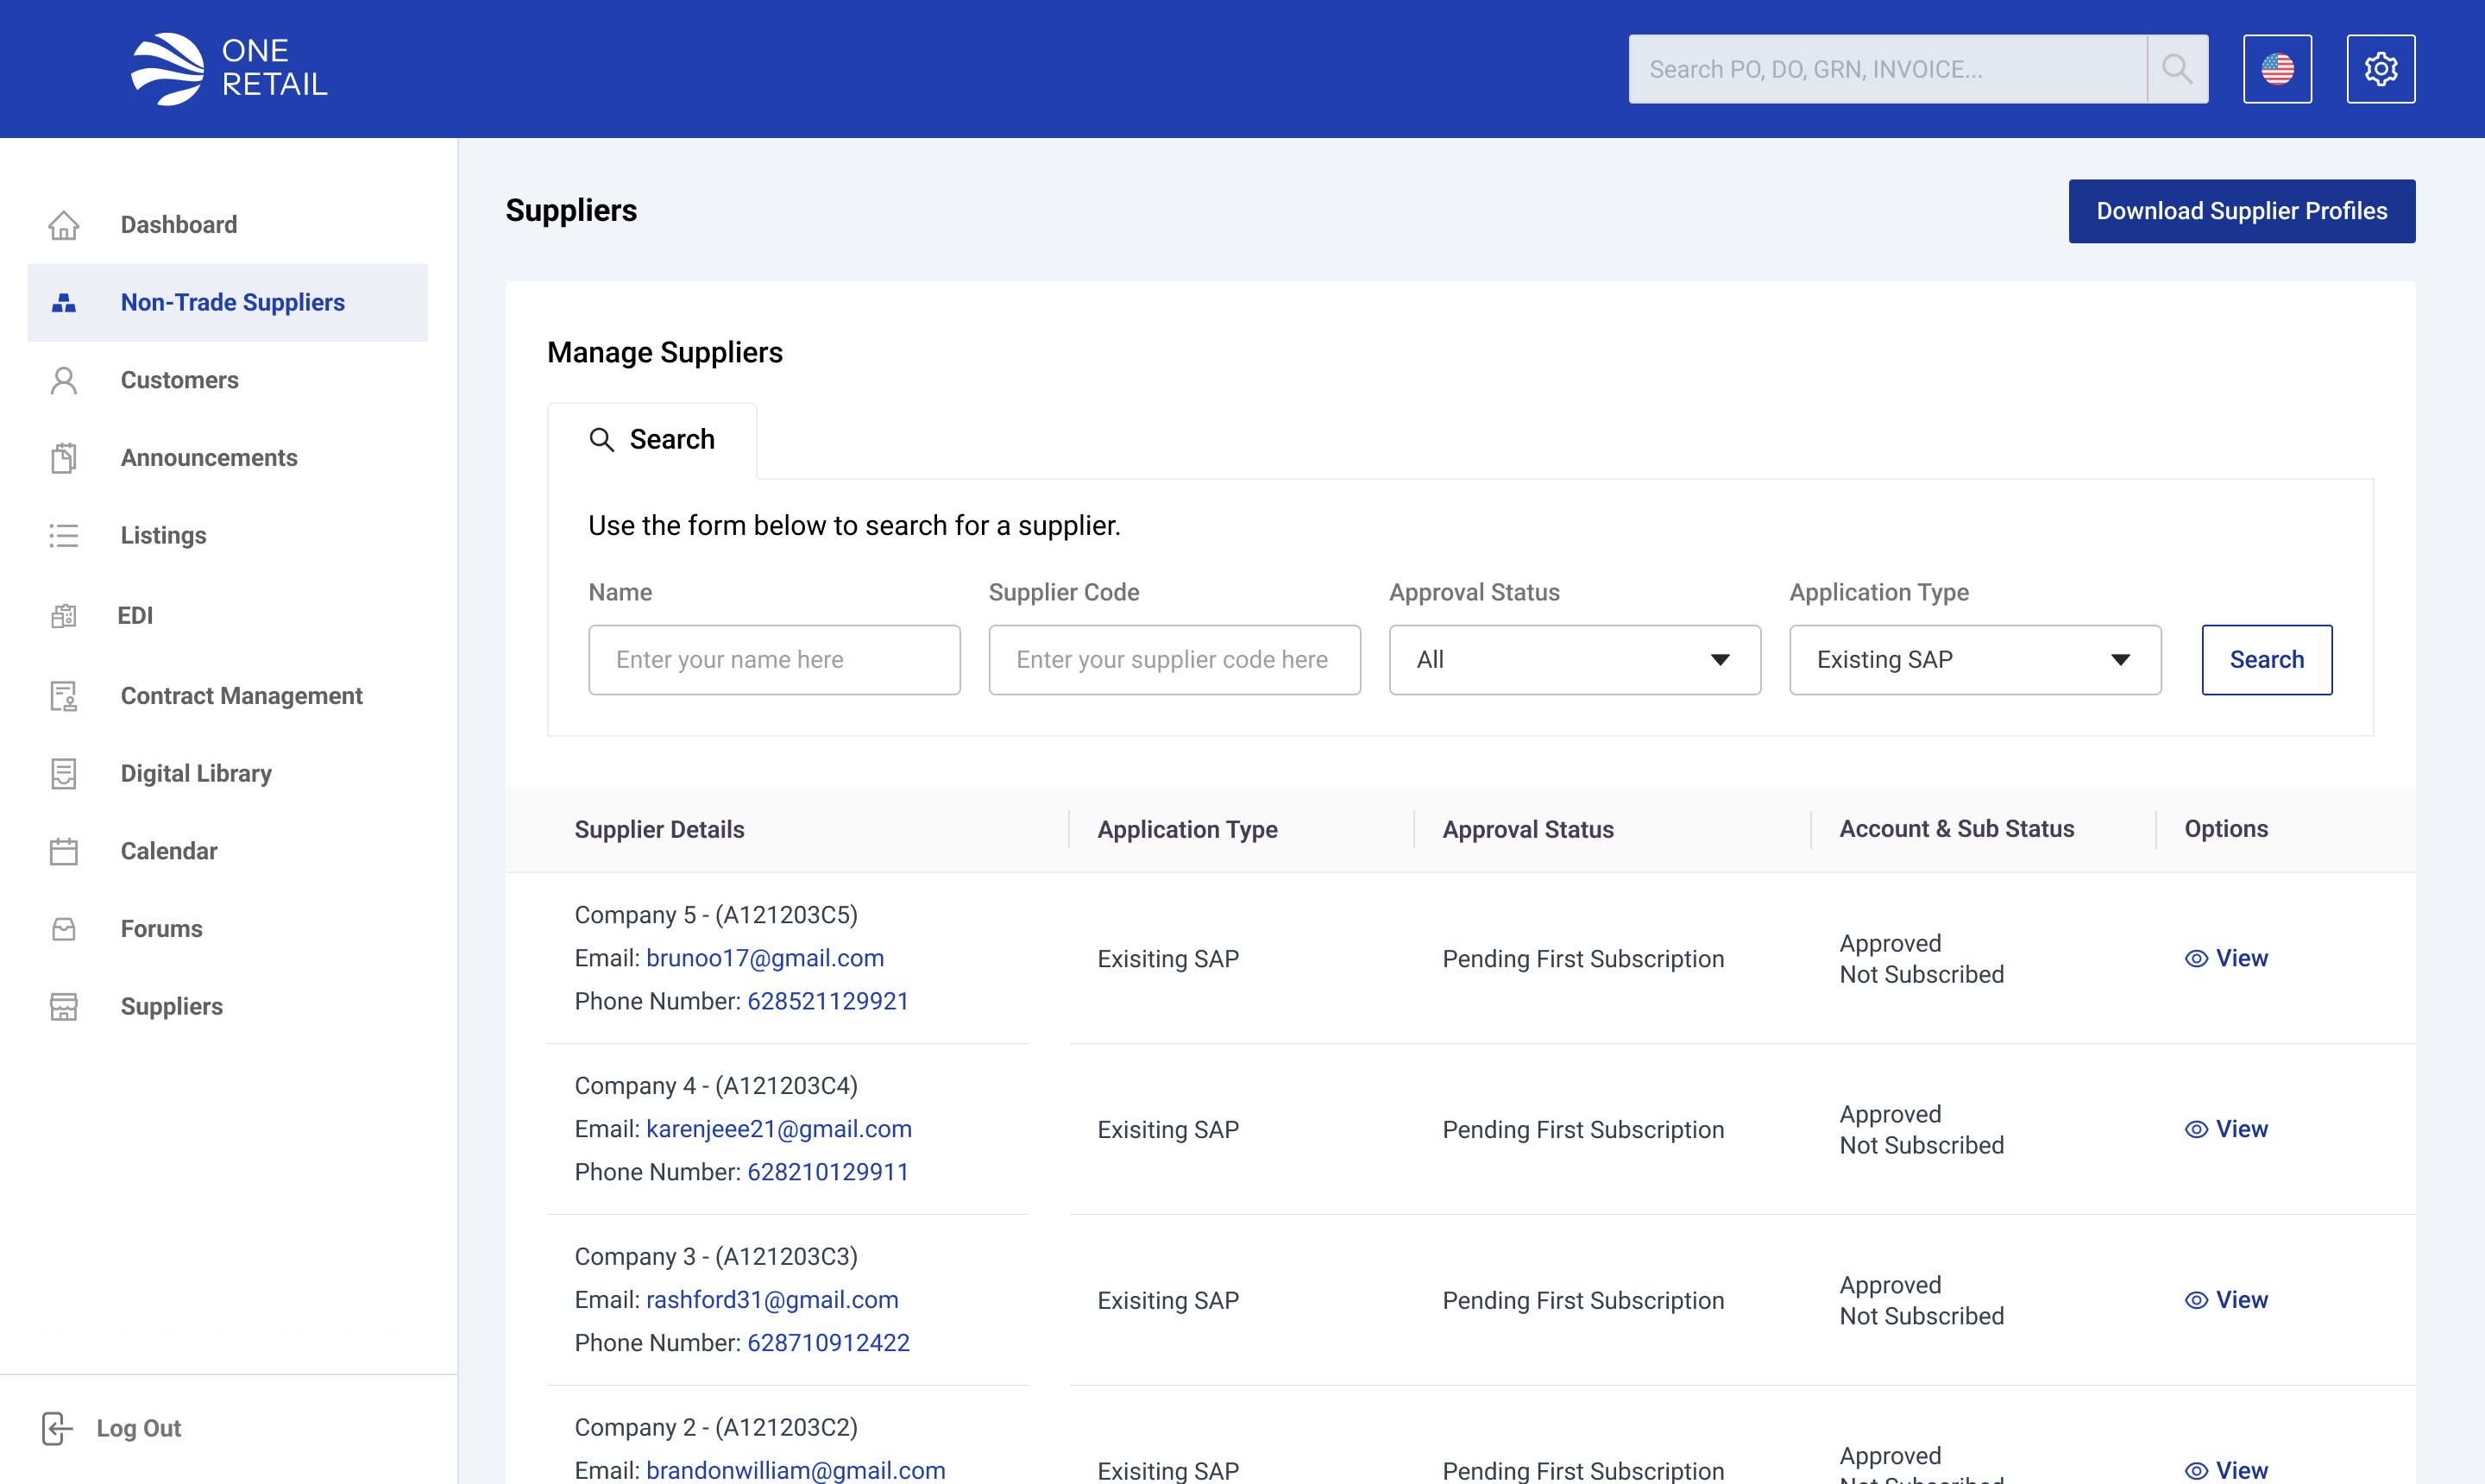Expand the Application Type dropdown
This screenshot has height=1484, width=2485.
click(x=1973, y=659)
